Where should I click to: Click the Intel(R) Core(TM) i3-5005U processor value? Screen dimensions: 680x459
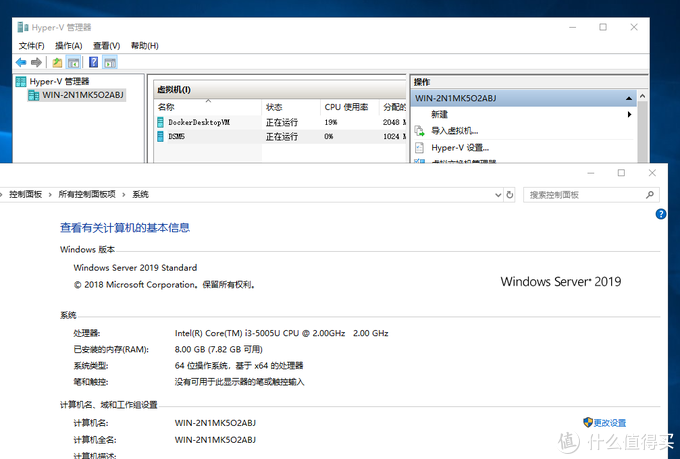[x=281, y=333]
